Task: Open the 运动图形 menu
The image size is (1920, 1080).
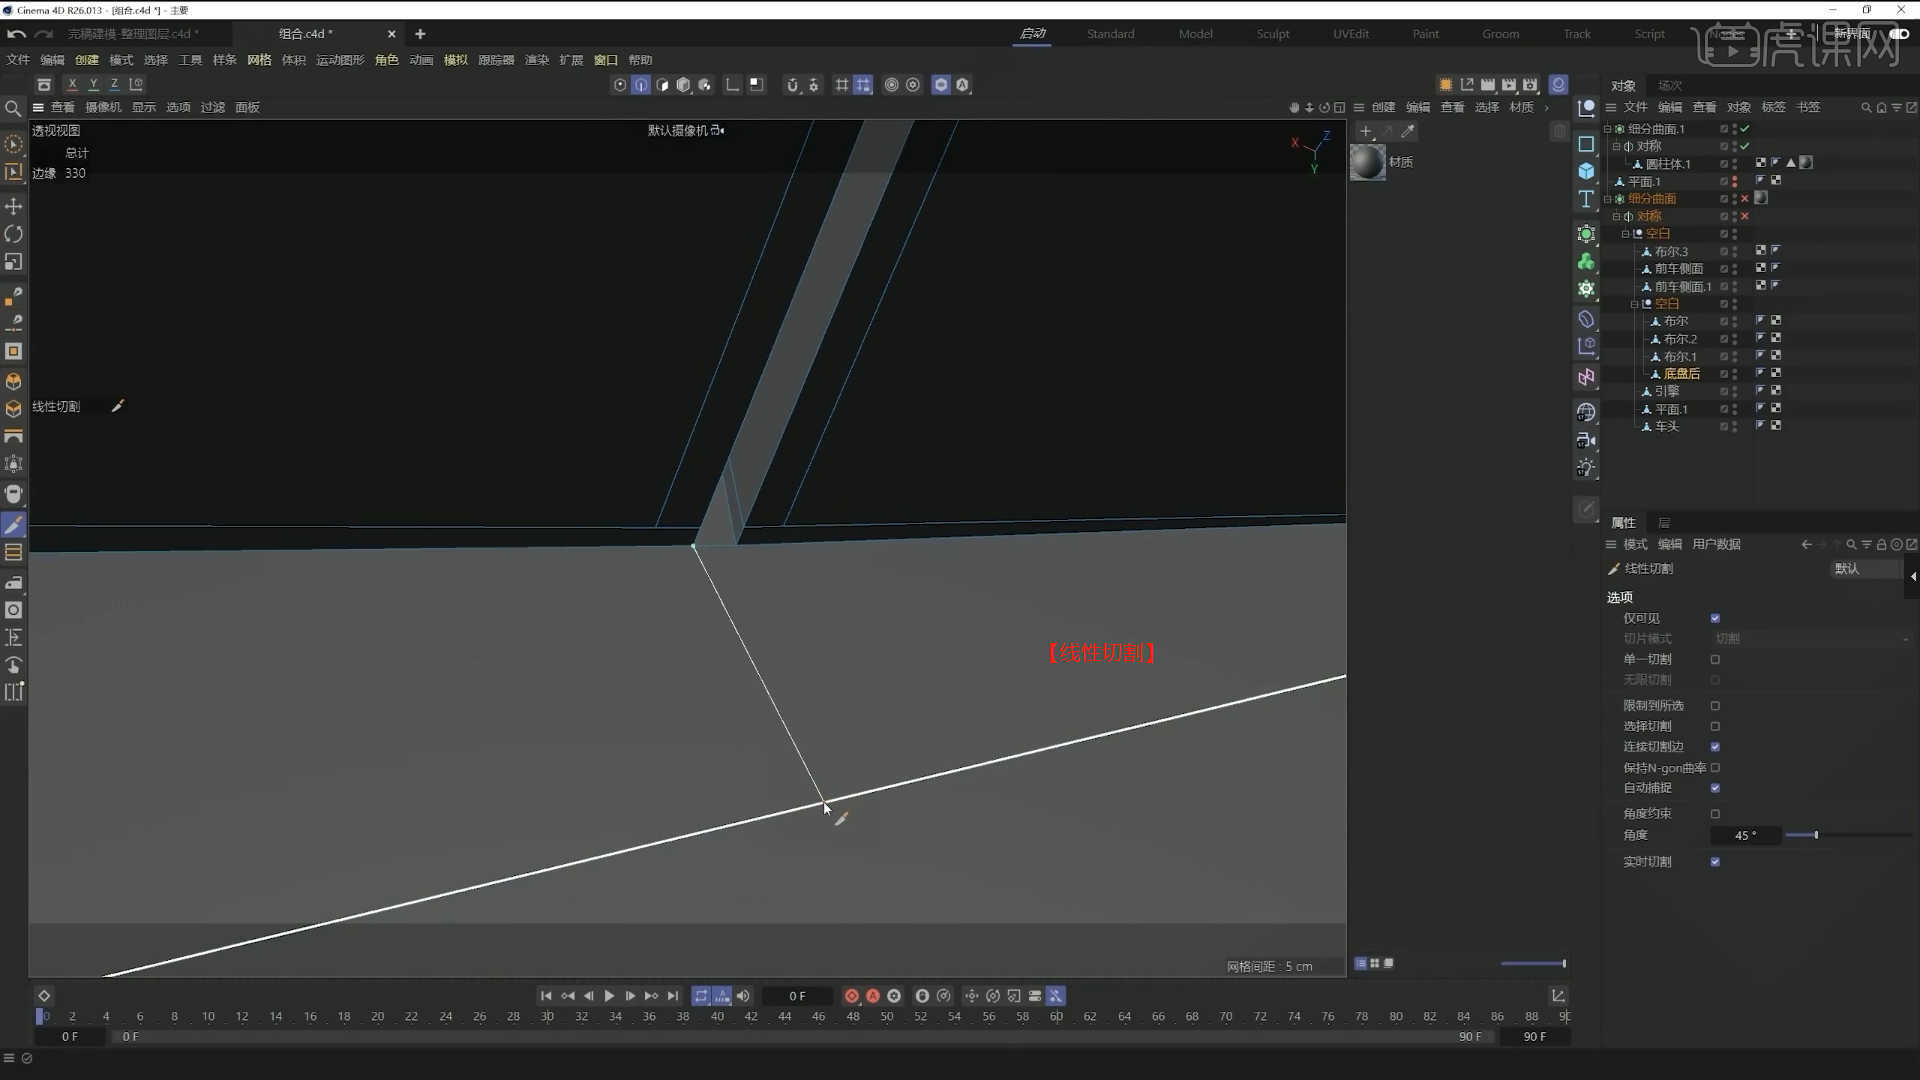Action: pos(340,60)
